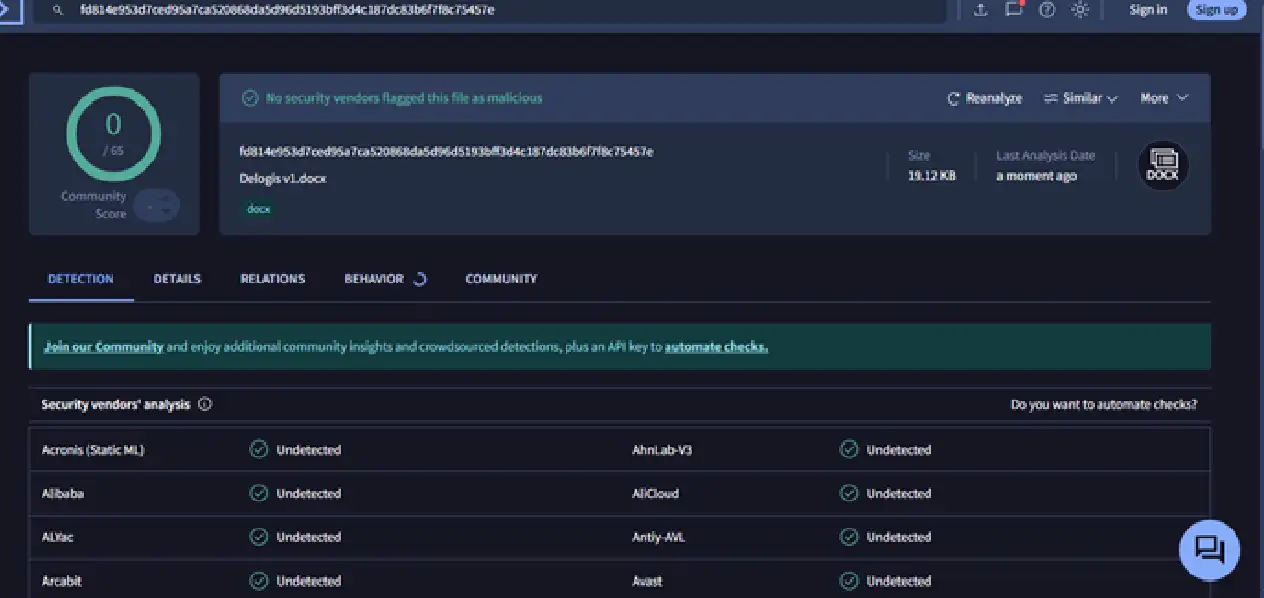Click the DOCX file type icon
The image size is (1264, 598).
[1163, 166]
